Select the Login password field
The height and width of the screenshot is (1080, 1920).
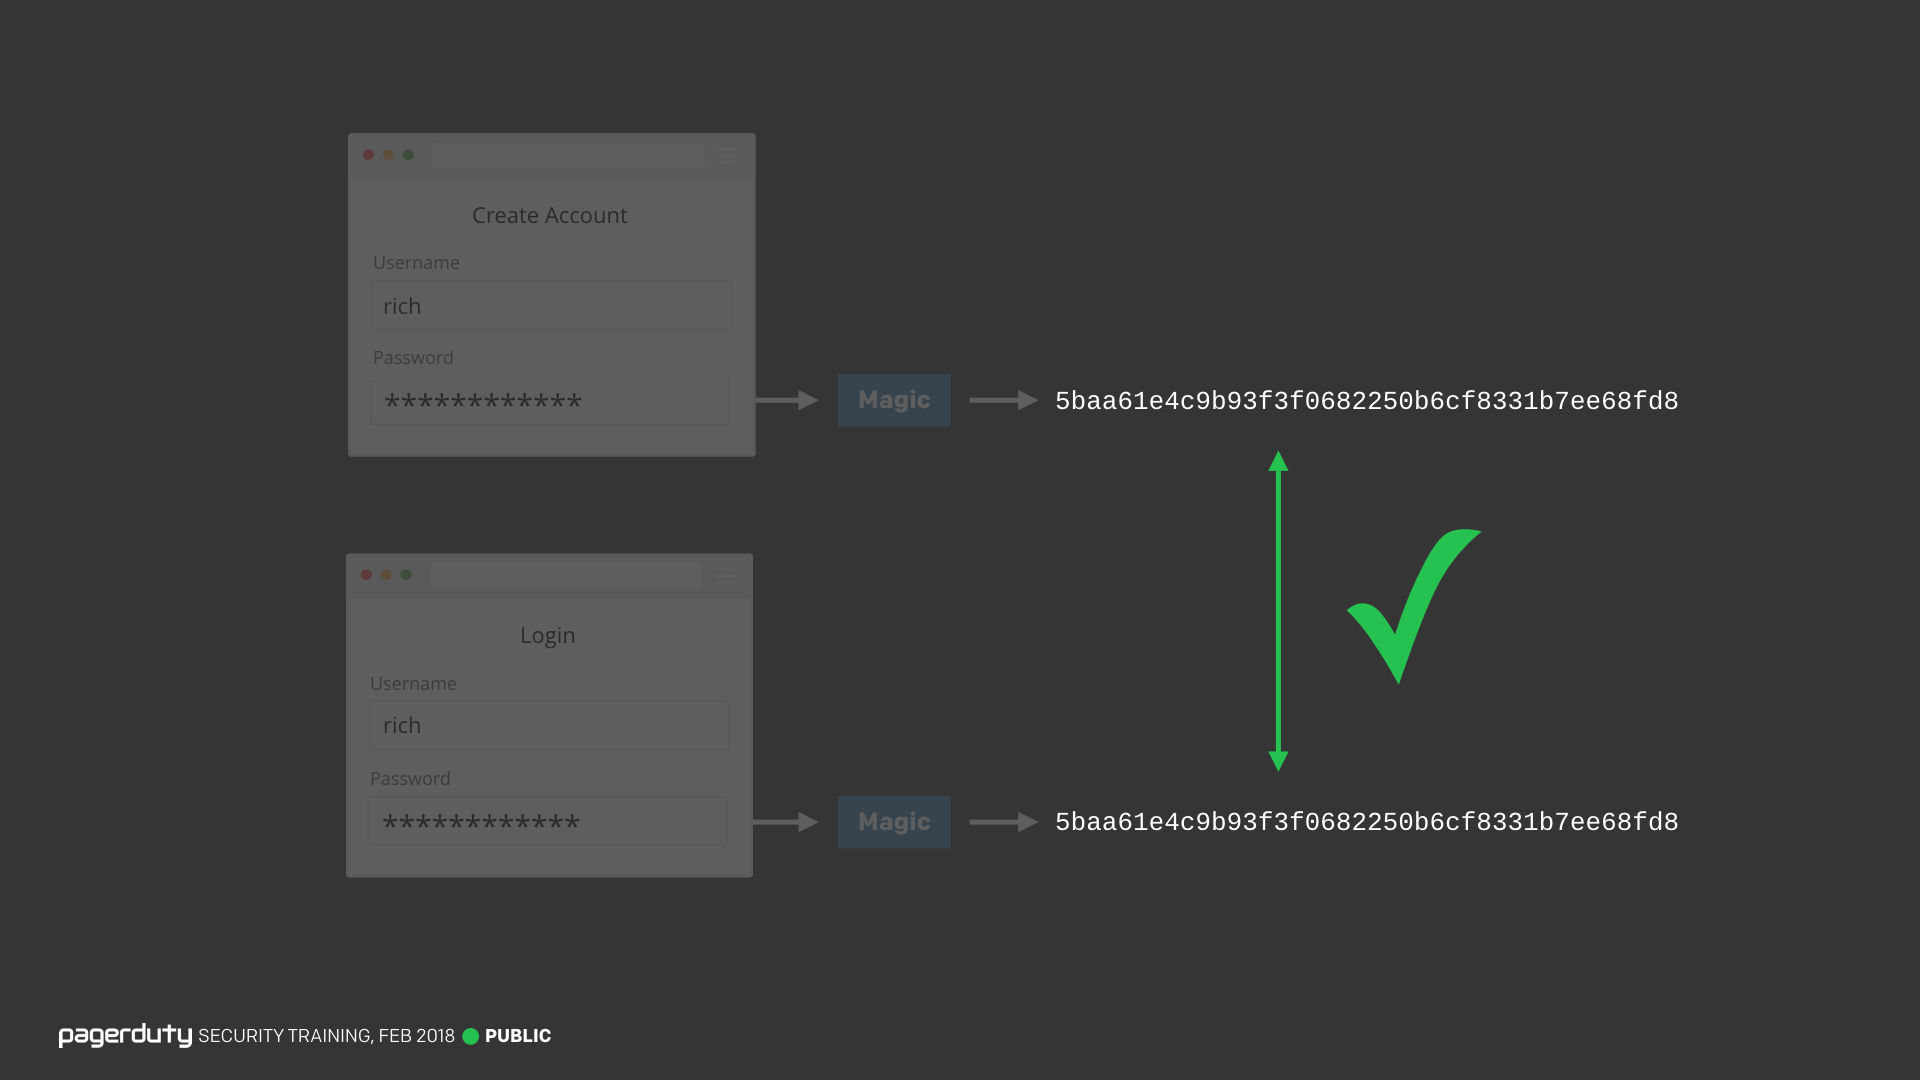[x=548, y=821]
